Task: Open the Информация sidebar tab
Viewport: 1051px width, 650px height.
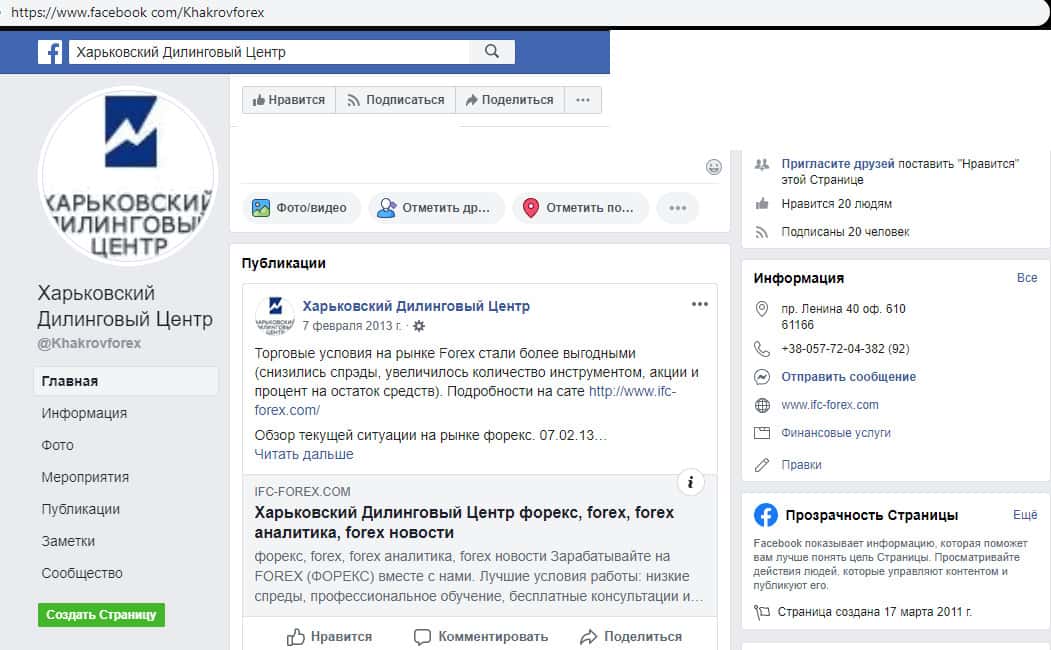Action: [x=84, y=413]
